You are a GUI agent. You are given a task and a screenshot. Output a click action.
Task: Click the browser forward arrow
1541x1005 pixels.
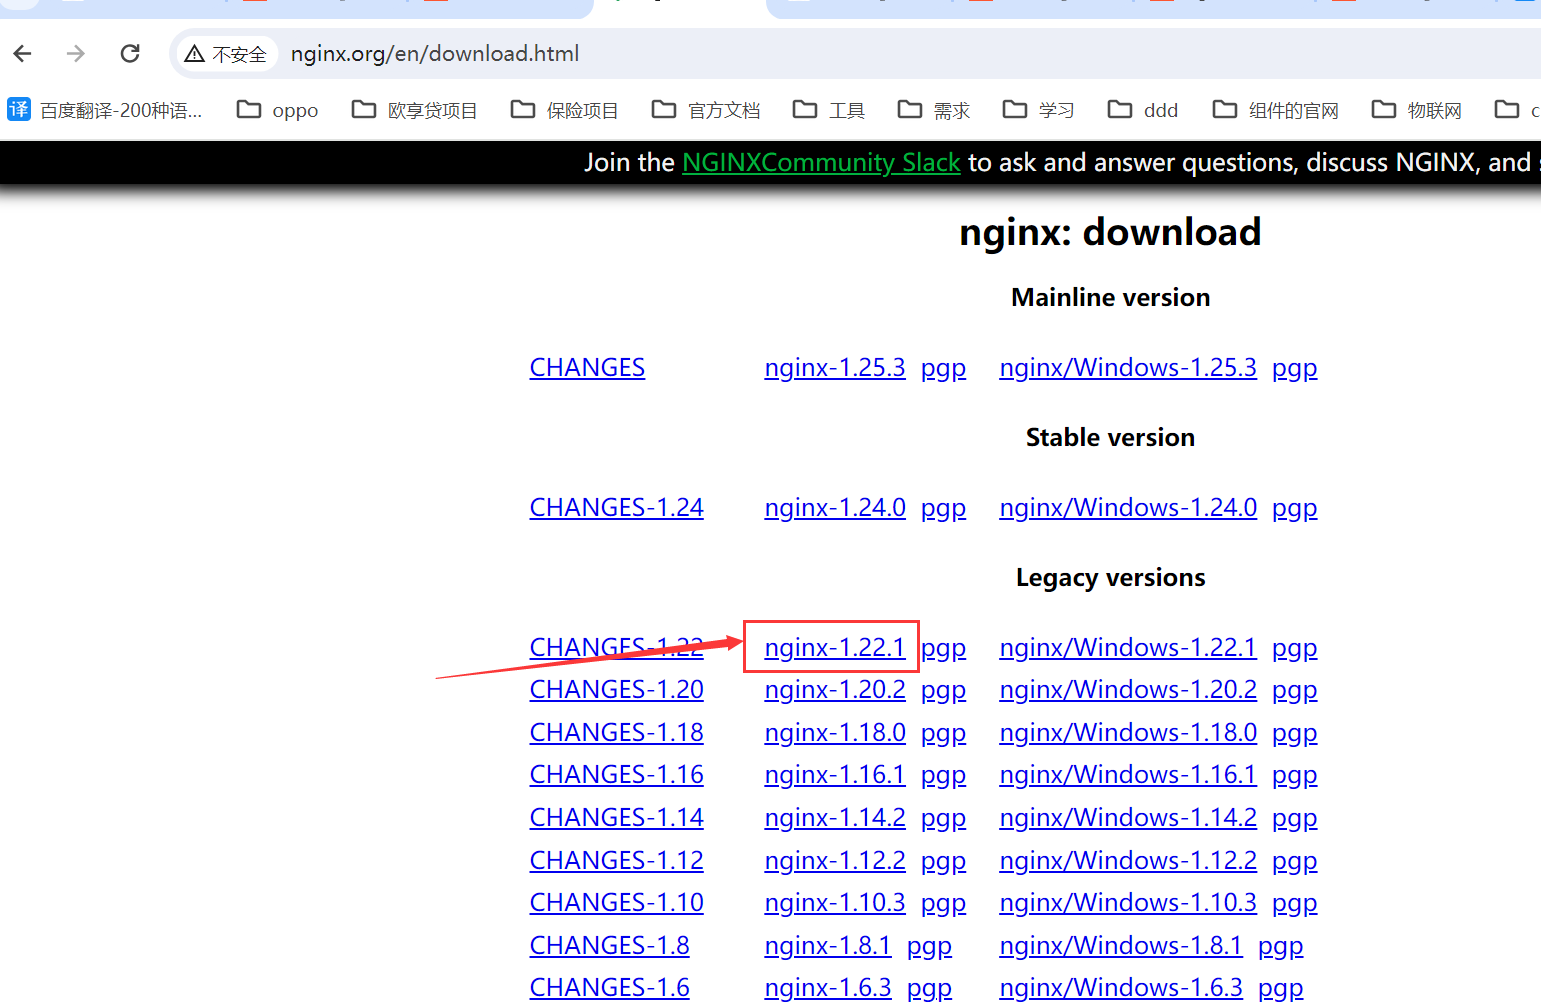click(x=76, y=54)
